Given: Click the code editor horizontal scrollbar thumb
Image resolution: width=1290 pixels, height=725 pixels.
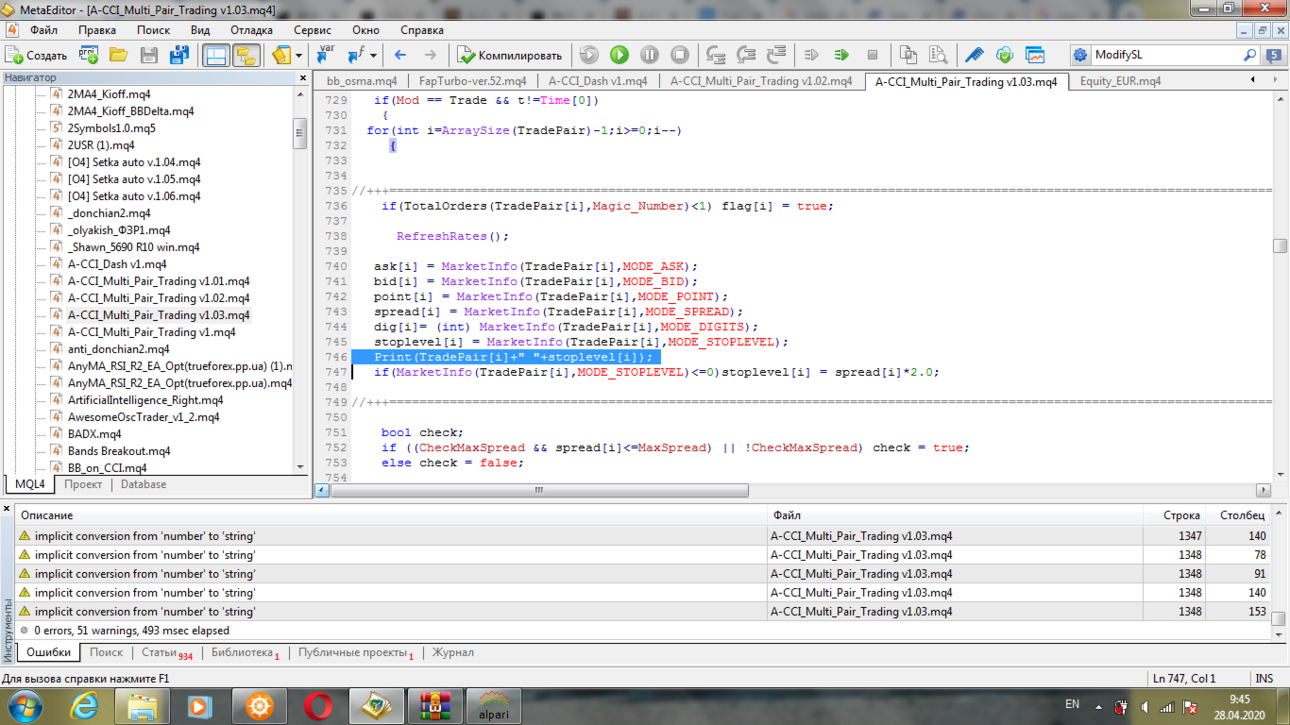Looking at the screenshot, I should tap(539, 490).
